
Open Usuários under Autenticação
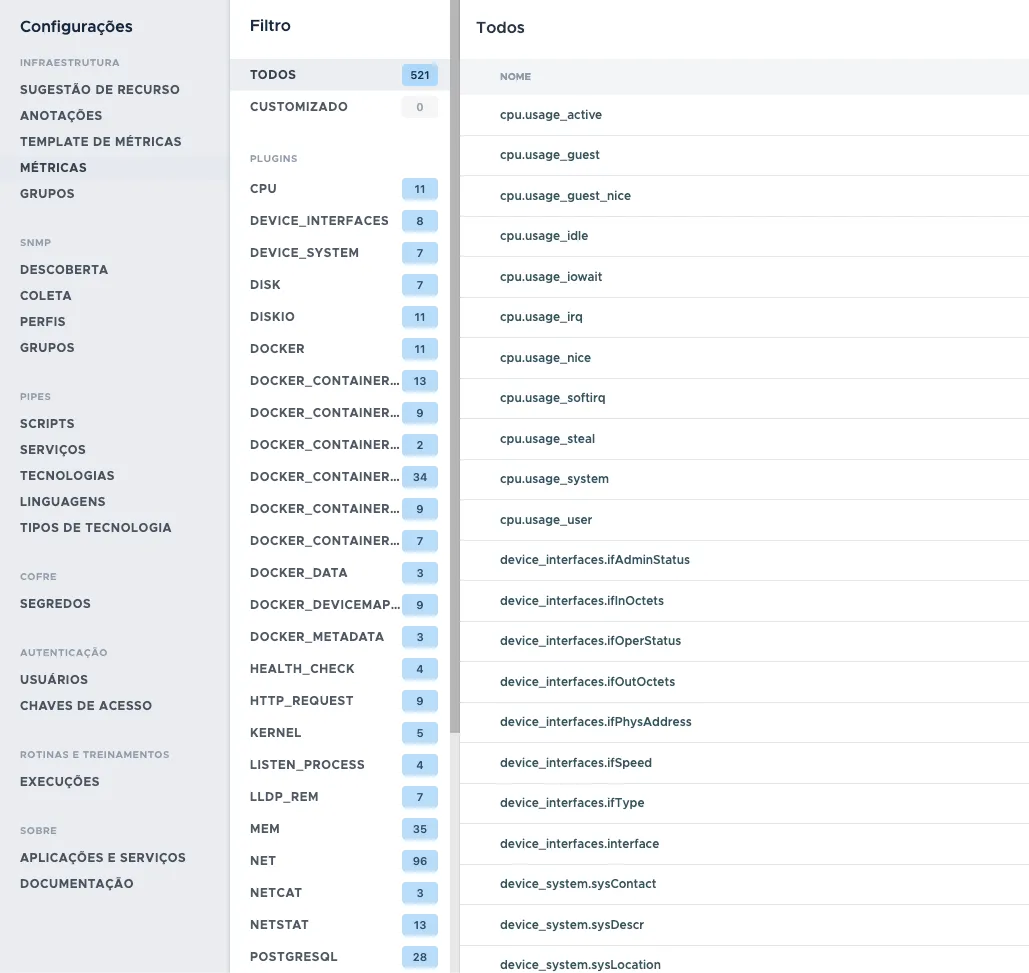[x=54, y=680]
